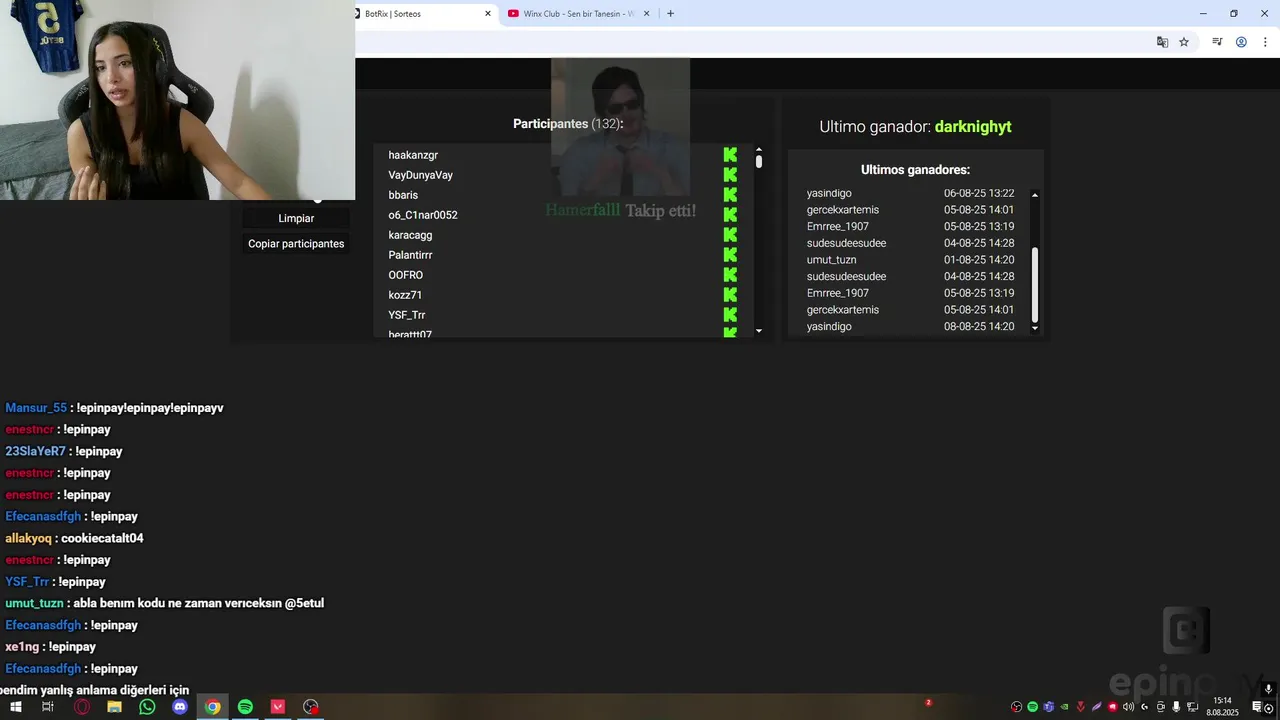Open a new Chrome tab
Screen dimensions: 1280x720
(670, 14)
